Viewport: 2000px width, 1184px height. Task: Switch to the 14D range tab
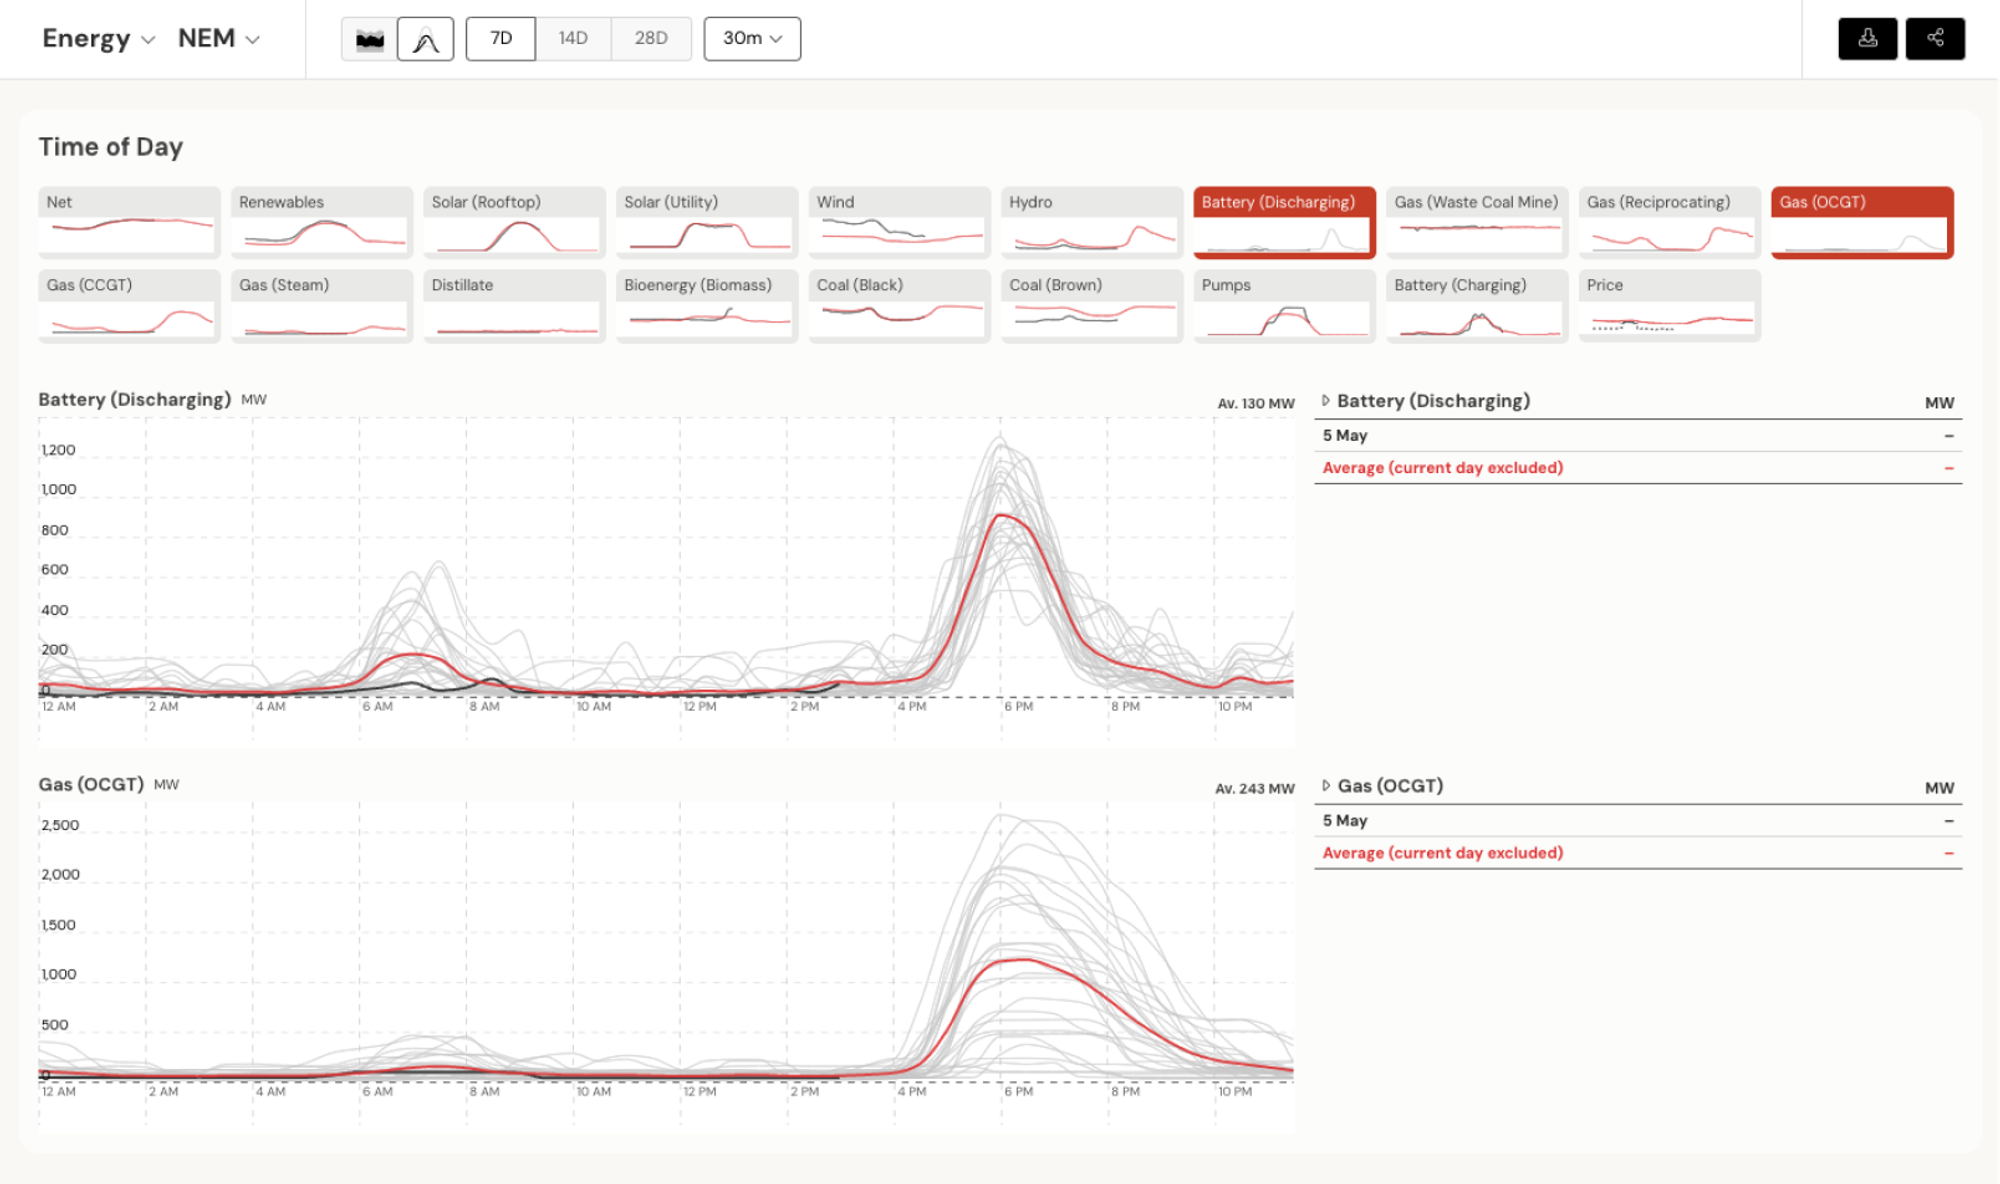(x=573, y=39)
